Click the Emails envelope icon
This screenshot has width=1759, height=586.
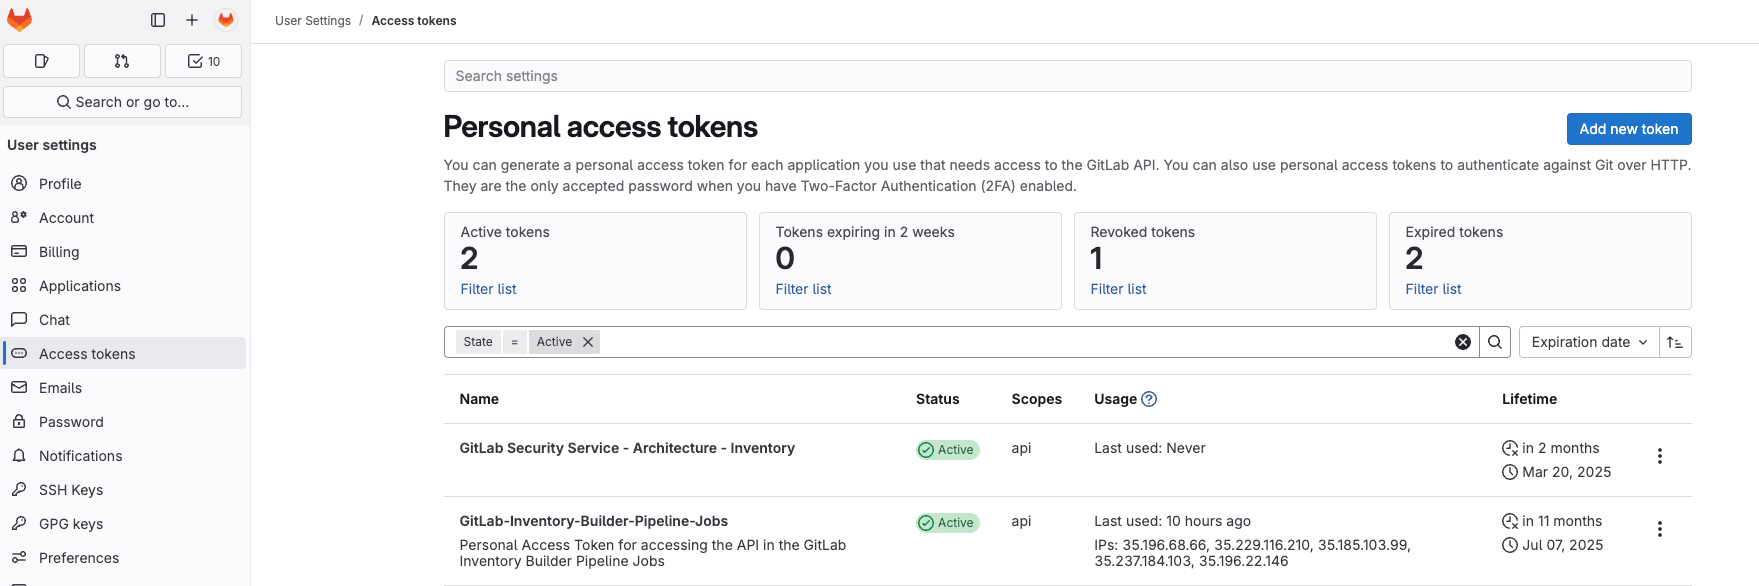(x=19, y=387)
